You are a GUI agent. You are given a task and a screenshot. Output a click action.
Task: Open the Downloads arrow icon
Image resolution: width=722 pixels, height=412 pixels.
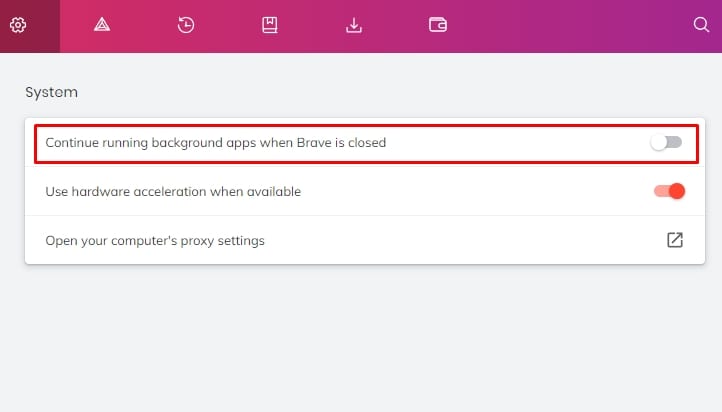pyautogui.click(x=354, y=25)
